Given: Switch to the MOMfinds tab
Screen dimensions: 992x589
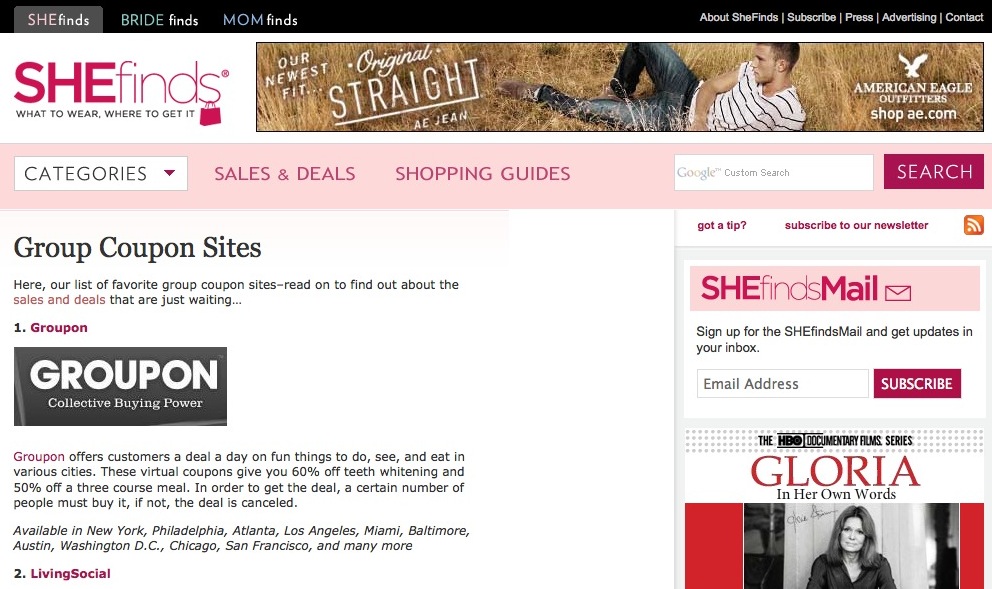Looking at the screenshot, I should [x=260, y=20].
